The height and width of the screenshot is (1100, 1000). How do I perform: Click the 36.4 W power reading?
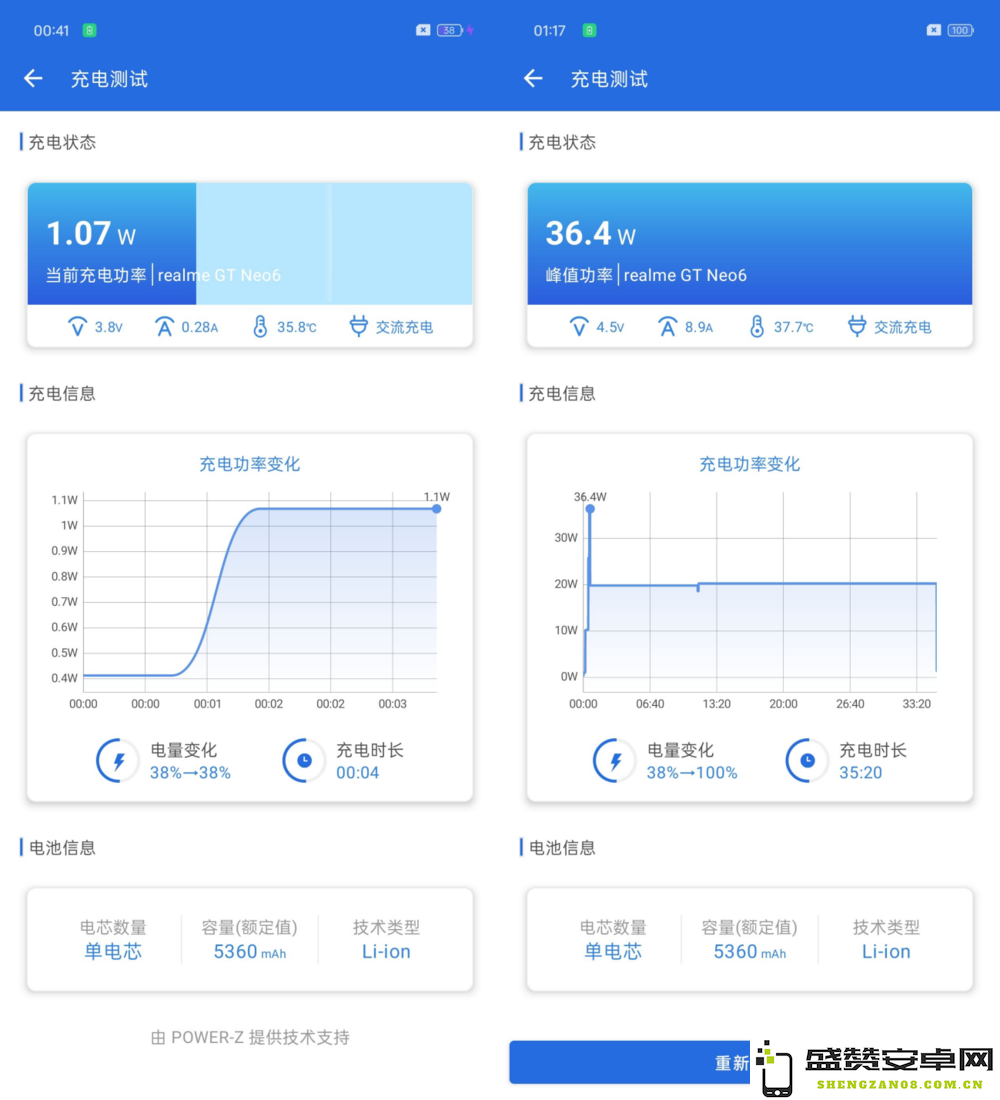(x=591, y=234)
